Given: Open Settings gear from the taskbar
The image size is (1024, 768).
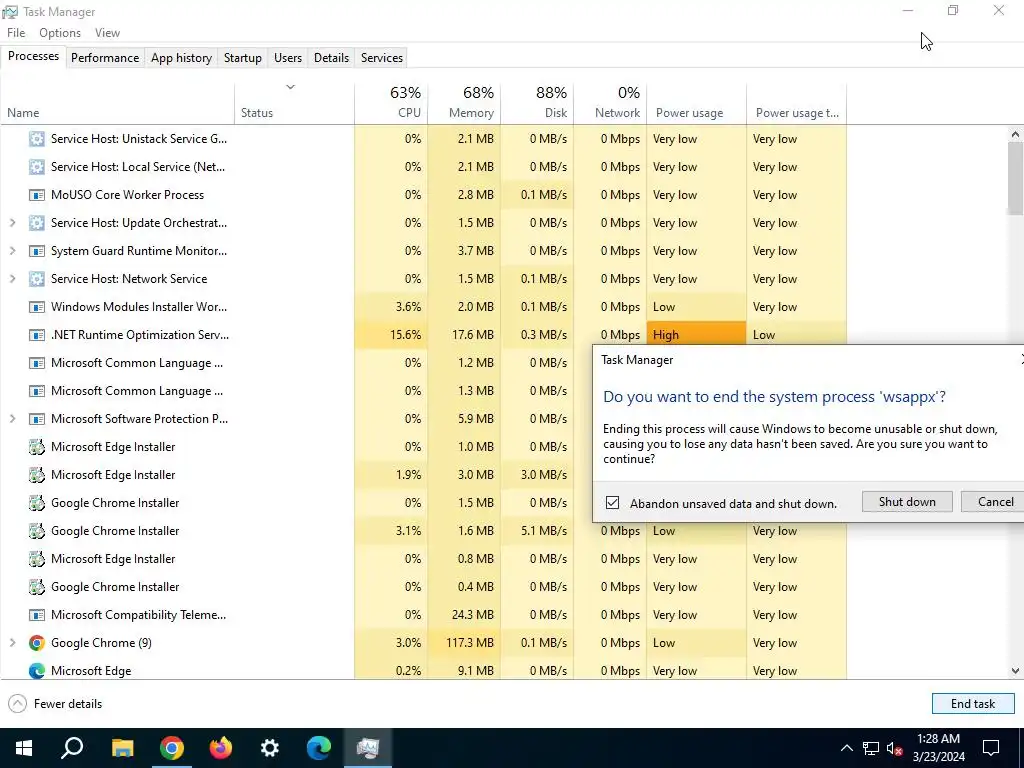Looking at the screenshot, I should pos(270,748).
